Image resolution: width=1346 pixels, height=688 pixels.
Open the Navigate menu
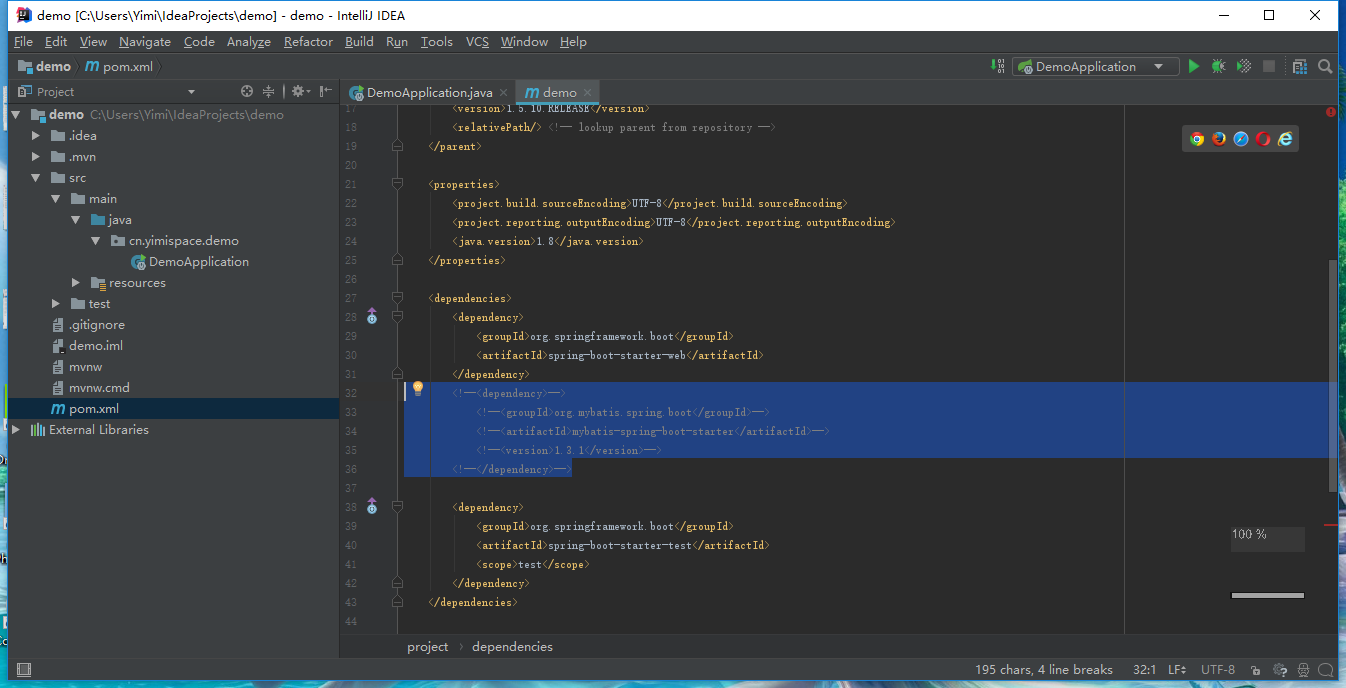click(x=145, y=41)
